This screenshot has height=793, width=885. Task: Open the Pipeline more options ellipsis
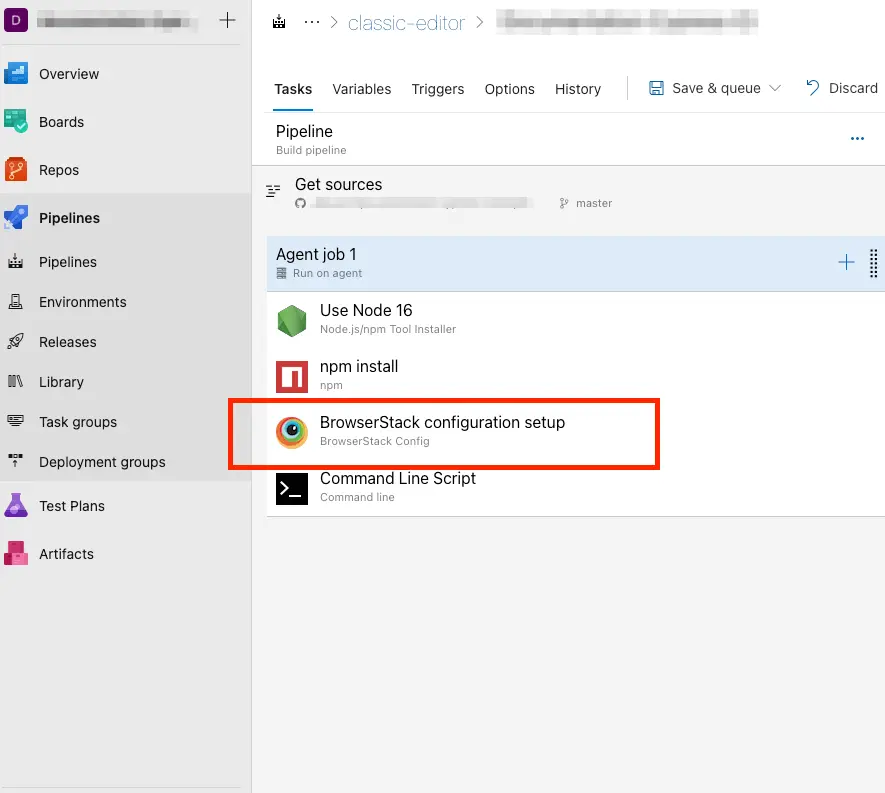857,139
